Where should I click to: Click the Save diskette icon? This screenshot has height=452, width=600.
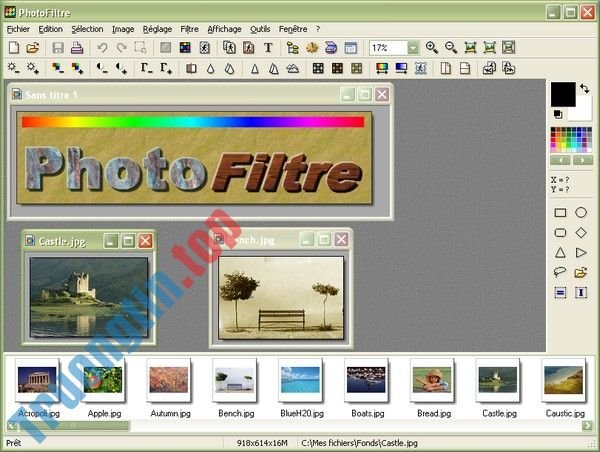pyautogui.click(x=58, y=48)
